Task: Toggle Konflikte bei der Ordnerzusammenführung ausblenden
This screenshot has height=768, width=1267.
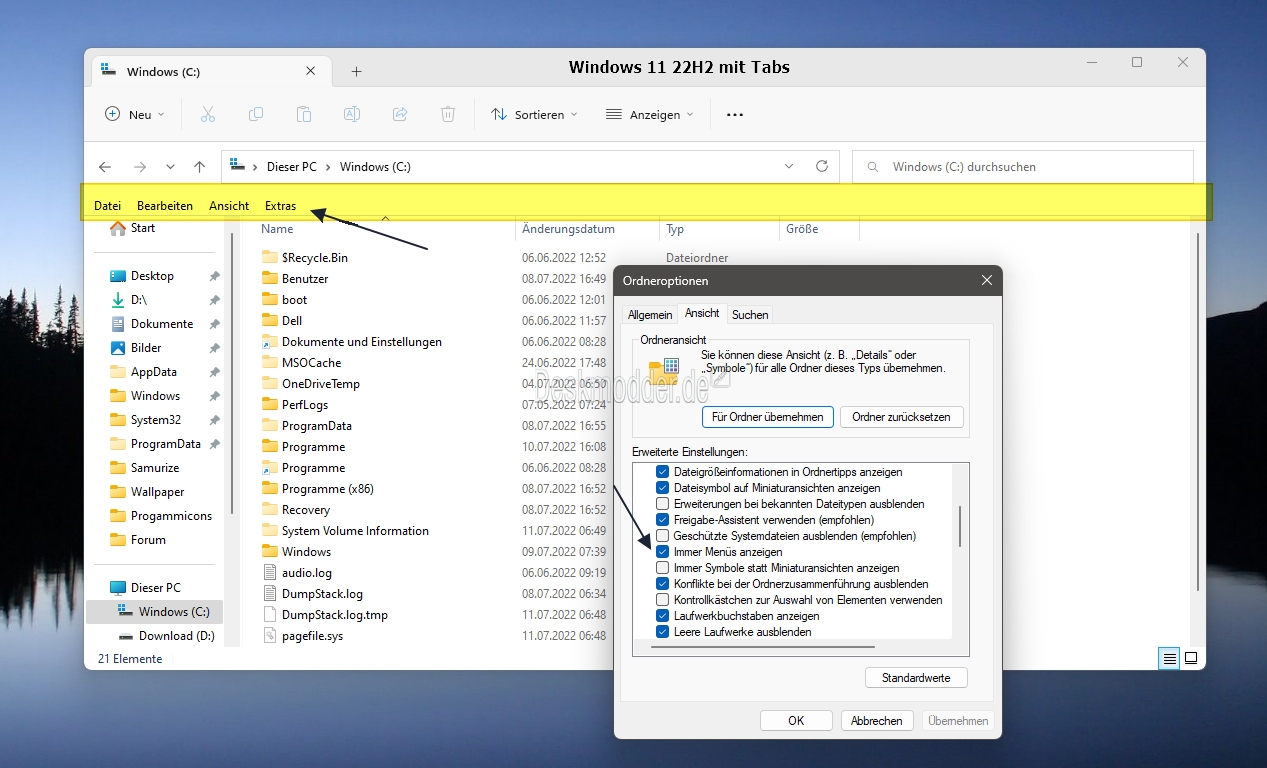Action: click(662, 584)
